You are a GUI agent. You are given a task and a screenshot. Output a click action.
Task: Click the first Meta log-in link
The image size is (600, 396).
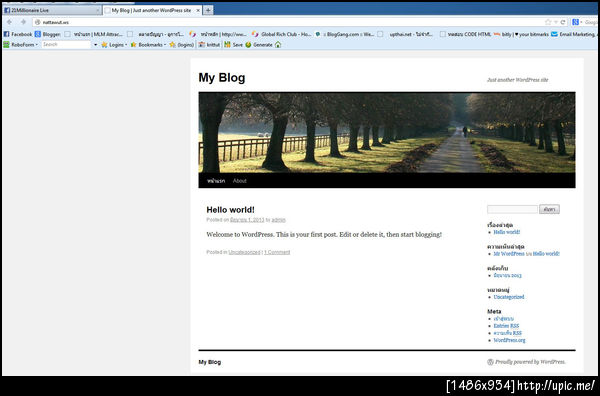pyautogui.click(x=504, y=319)
